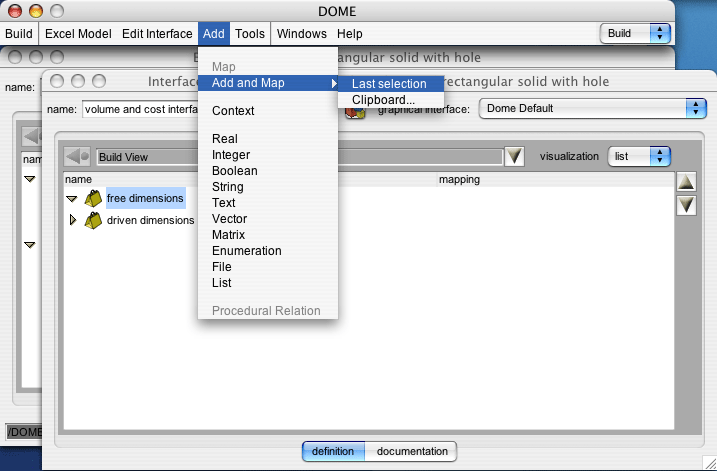Switch to the documentation tab

coord(412,451)
